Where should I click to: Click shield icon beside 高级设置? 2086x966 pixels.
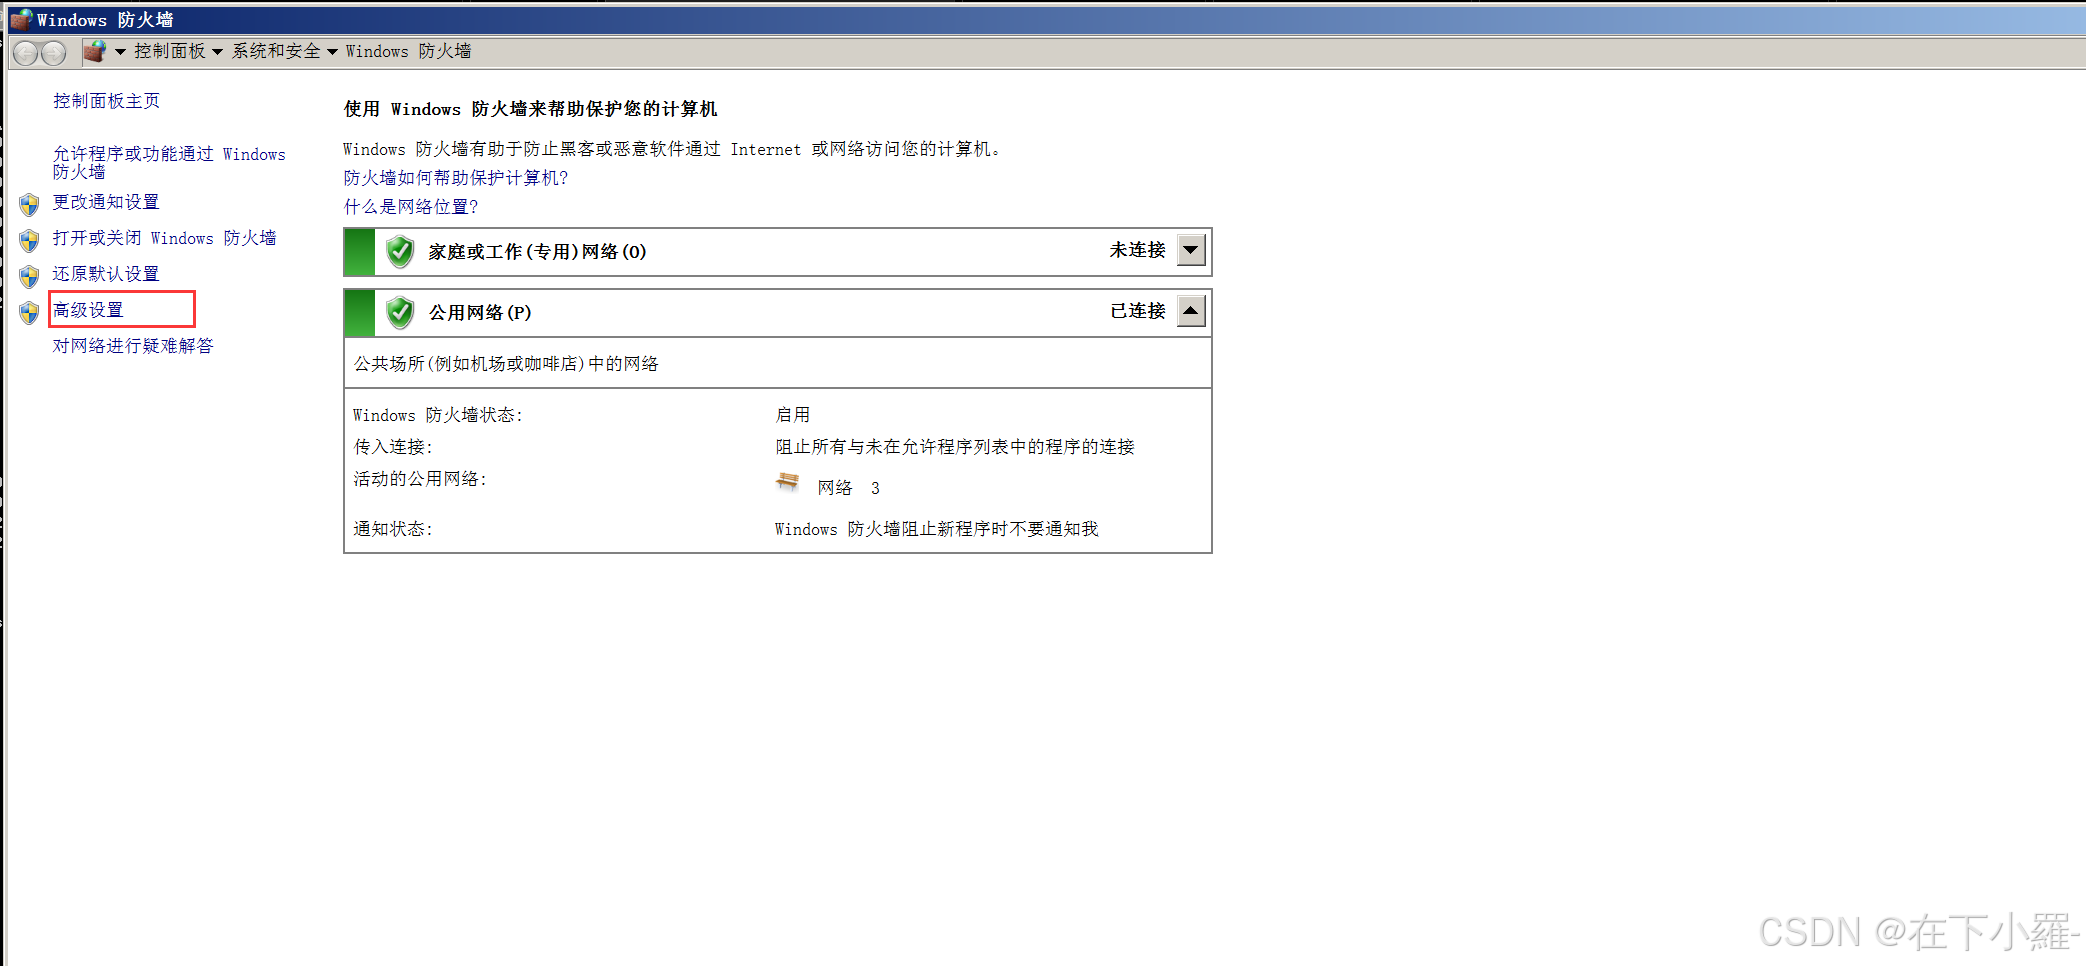(29, 312)
